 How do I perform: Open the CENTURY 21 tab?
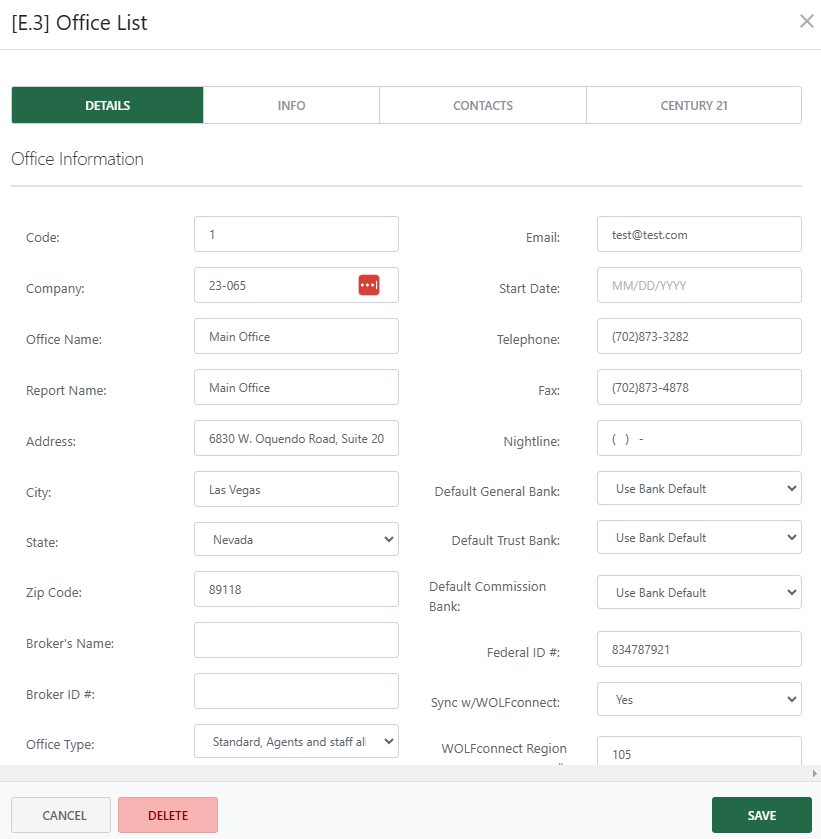694,105
